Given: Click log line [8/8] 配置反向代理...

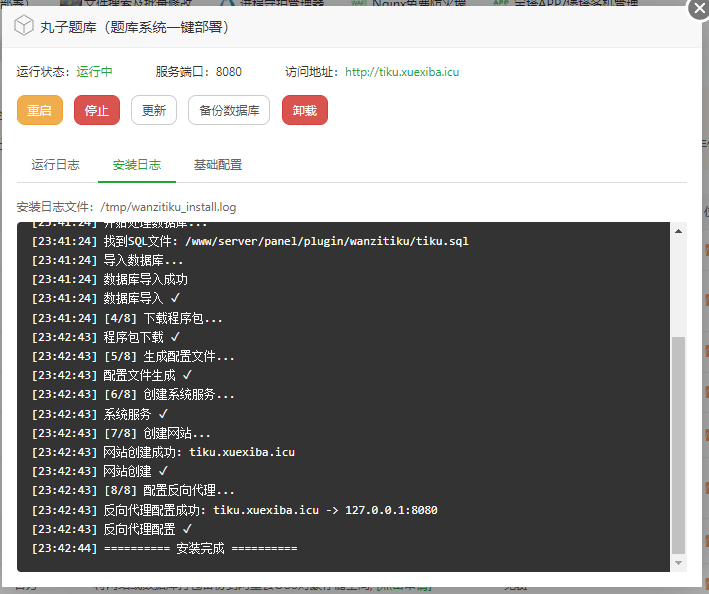Looking at the screenshot, I should click(133, 490).
